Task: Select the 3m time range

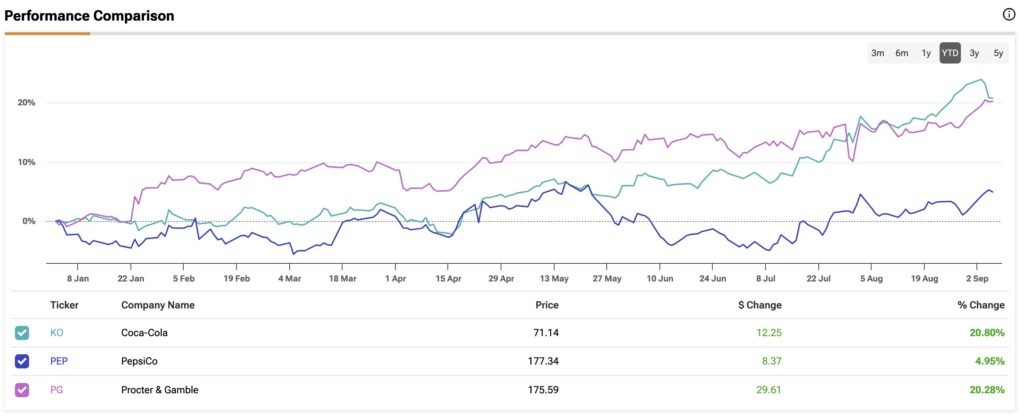Action: pos(877,53)
